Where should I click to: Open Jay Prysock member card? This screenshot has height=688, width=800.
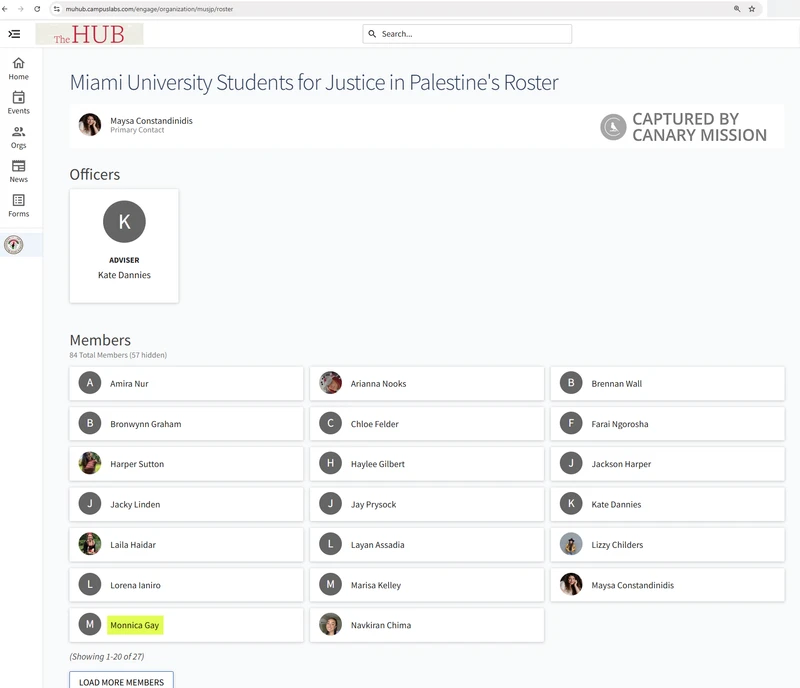pyautogui.click(x=427, y=504)
